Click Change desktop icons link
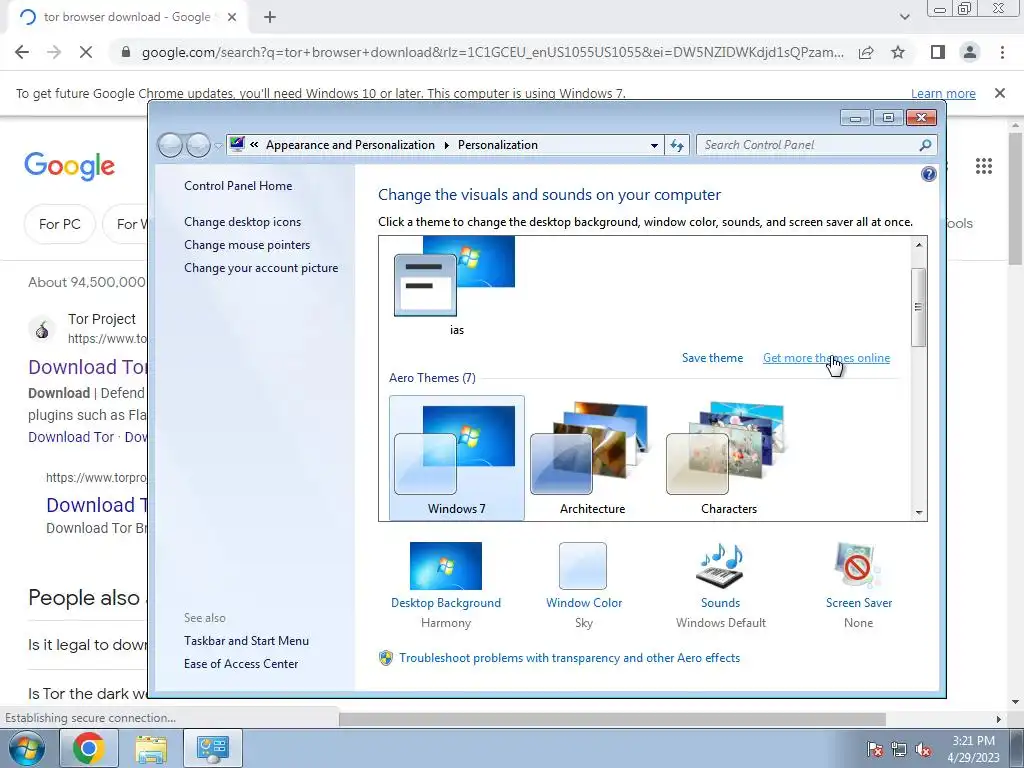 coord(242,221)
